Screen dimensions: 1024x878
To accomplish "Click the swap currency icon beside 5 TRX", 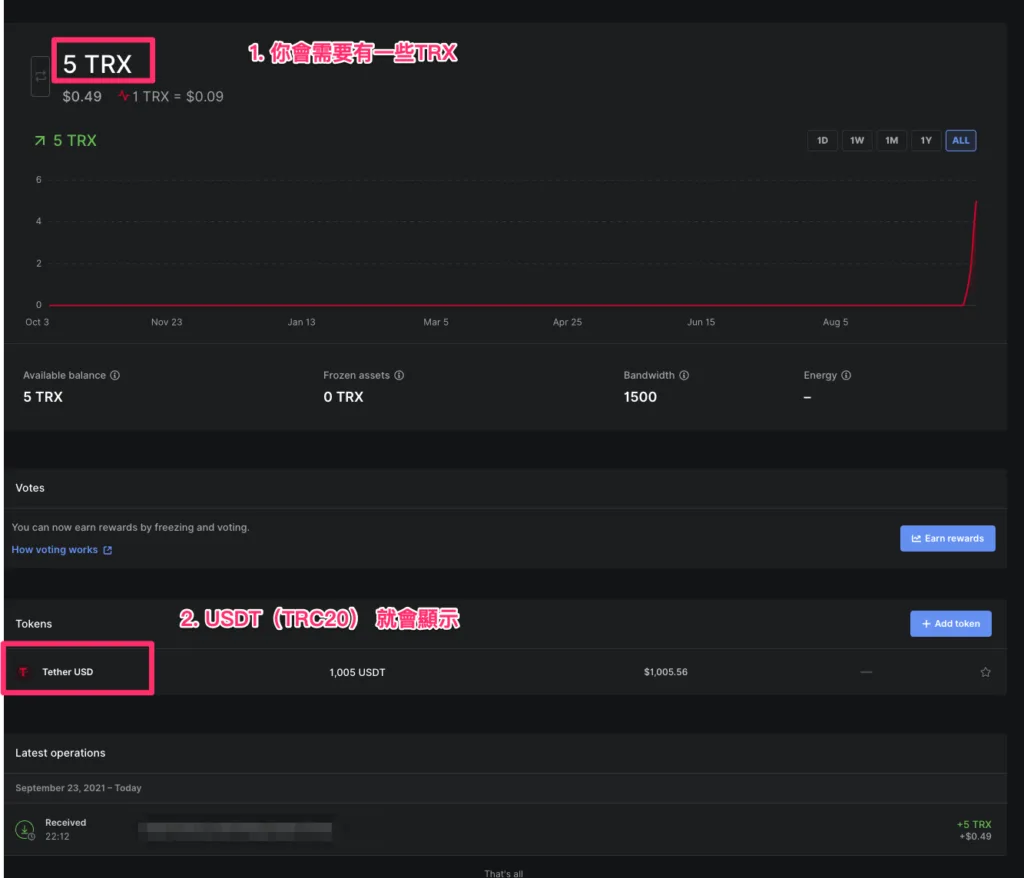I will [40, 77].
